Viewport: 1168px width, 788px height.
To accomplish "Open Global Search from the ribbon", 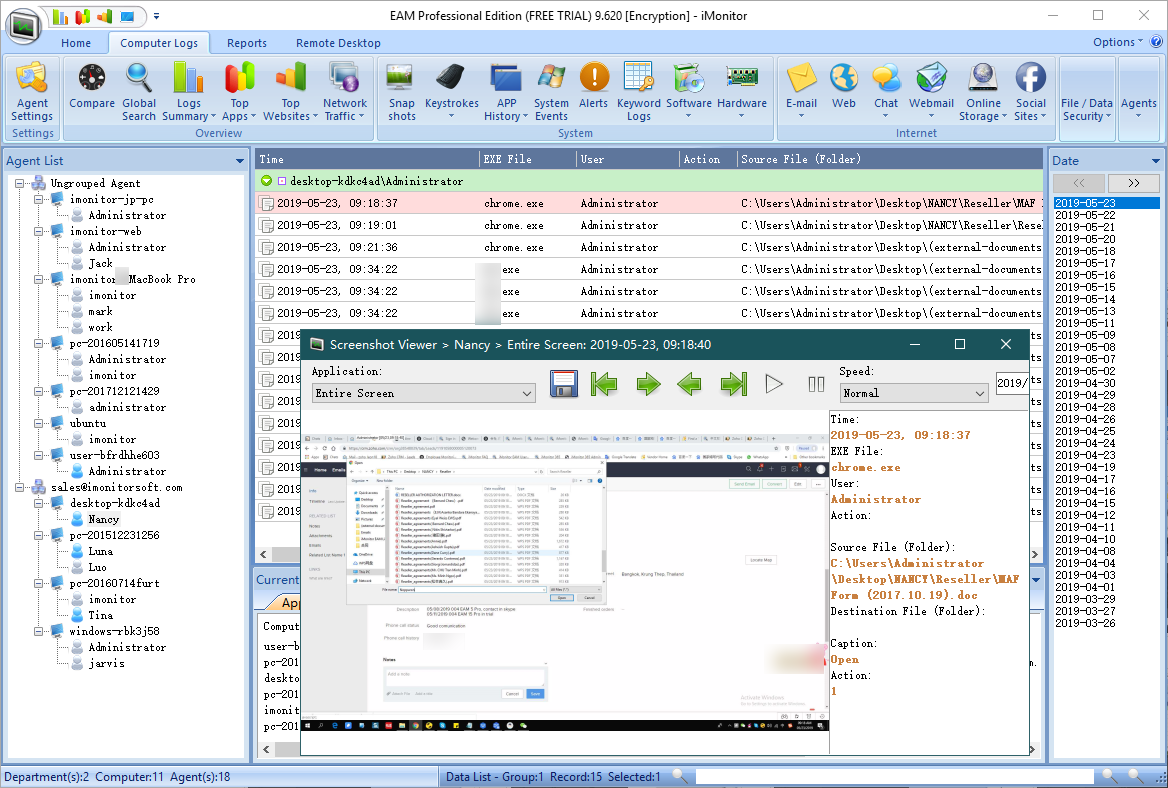I will pyautogui.click(x=139, y=90).
